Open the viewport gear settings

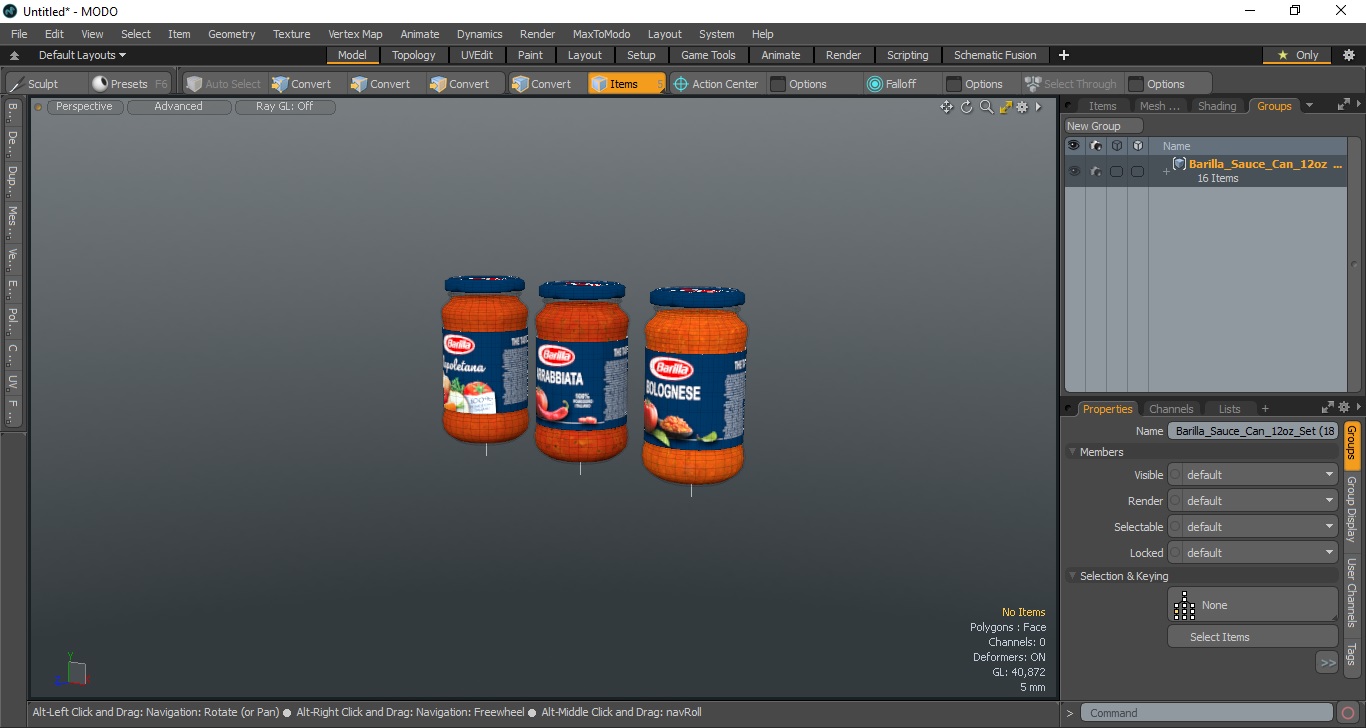point(1022,107)
